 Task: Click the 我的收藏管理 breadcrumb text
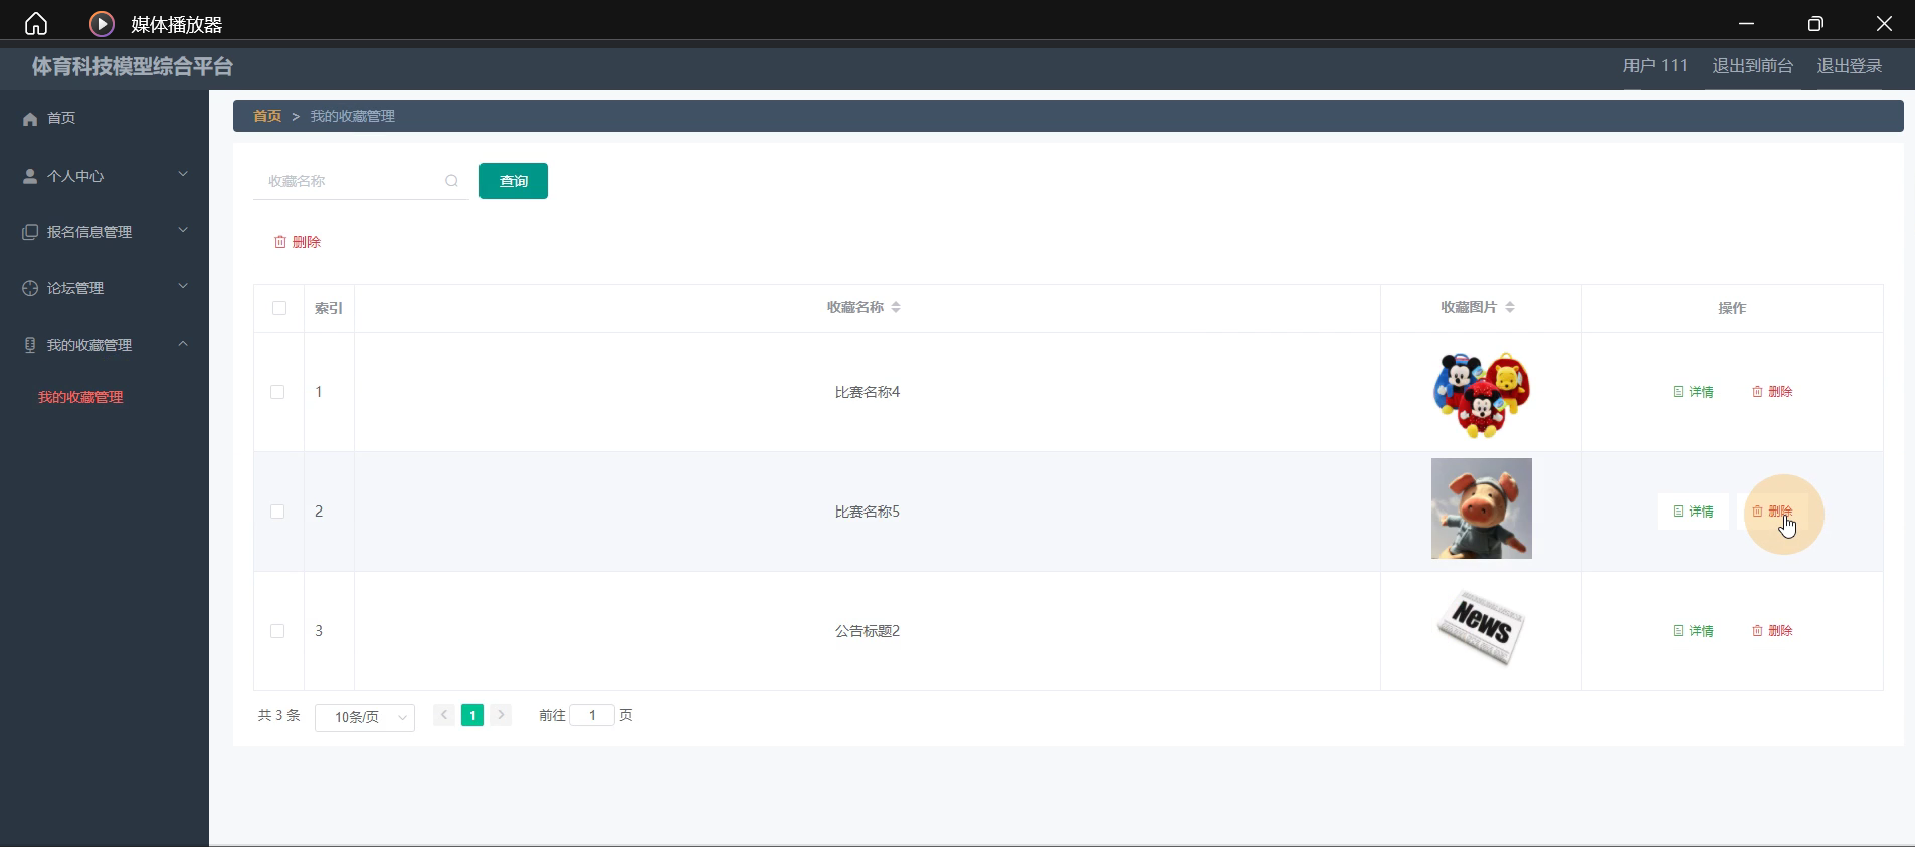pos(353,116)
